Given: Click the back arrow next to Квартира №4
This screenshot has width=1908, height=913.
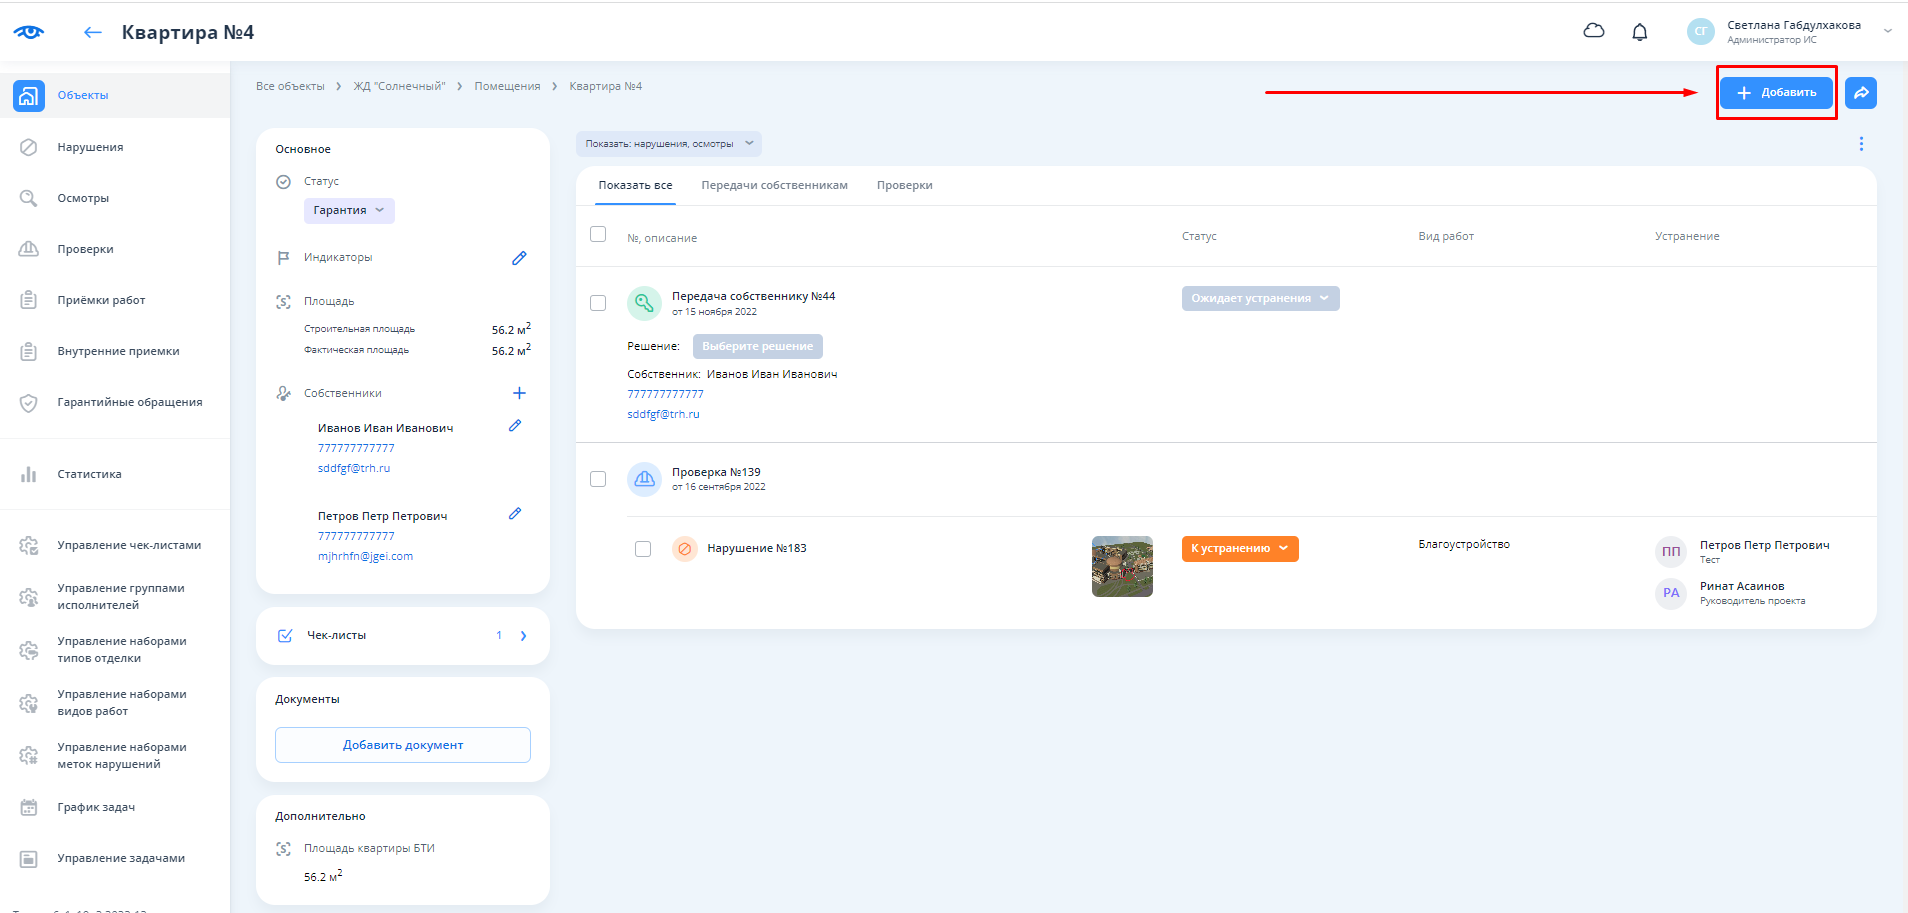Looking at the screenshot, I should point(93,33).
